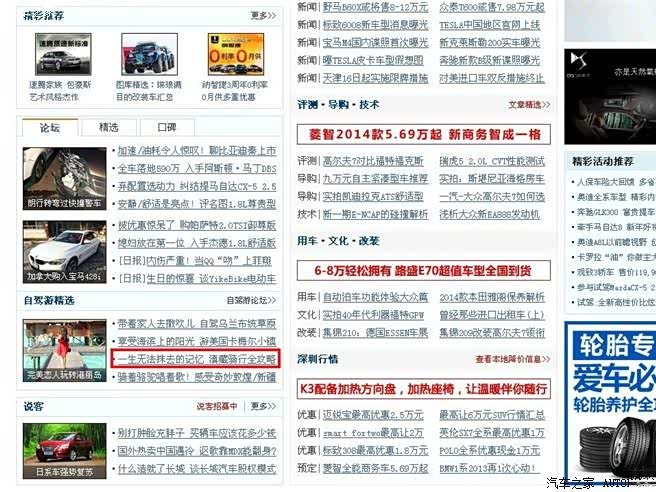Screen dimensions: 656x492
Task: Open 国外热卖中国遇冷 讴歌MDX link
Action: (197, 451)
